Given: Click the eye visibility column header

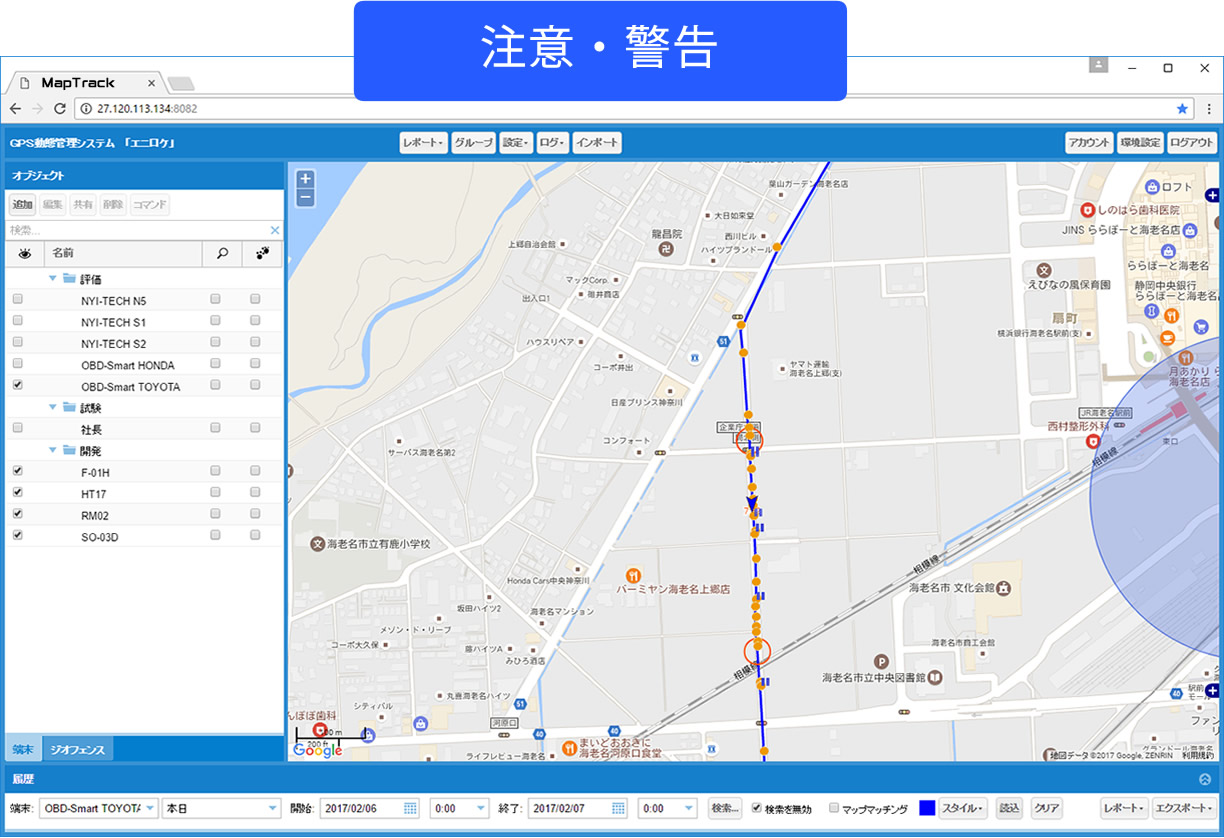Looking at the screenshot, I should (24, 254).
